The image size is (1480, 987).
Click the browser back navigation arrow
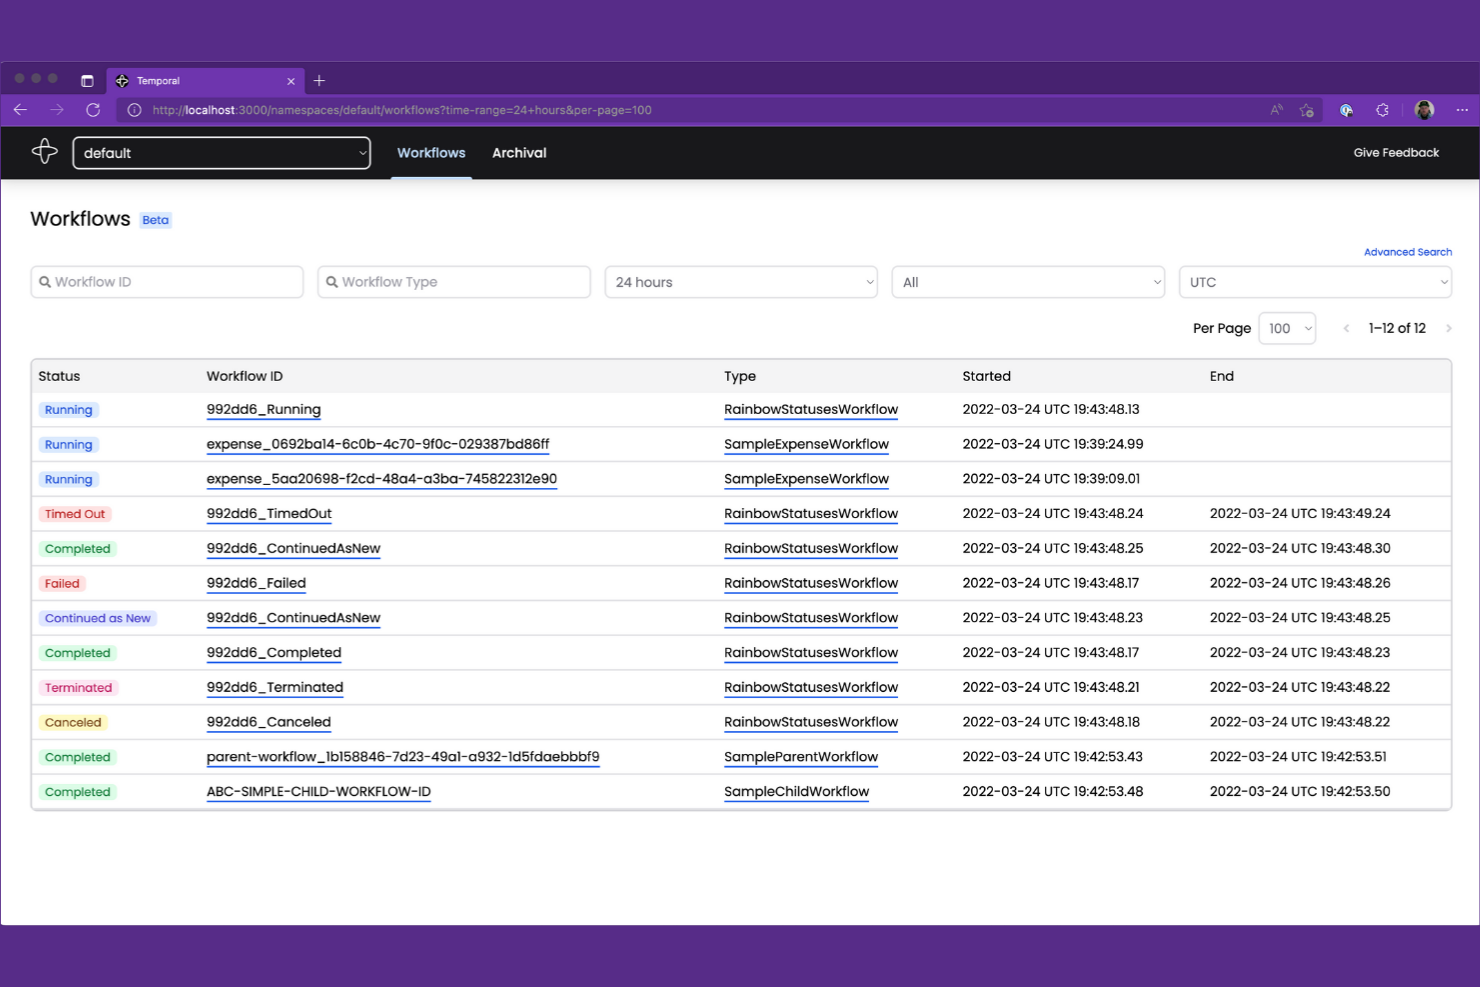tap(21, 110)
